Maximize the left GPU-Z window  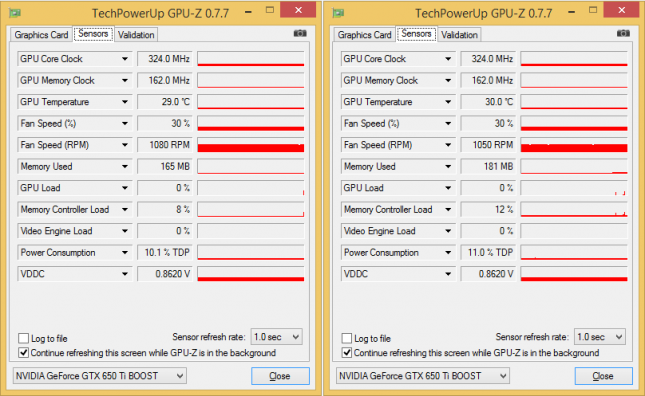click(x=269, y=10)
